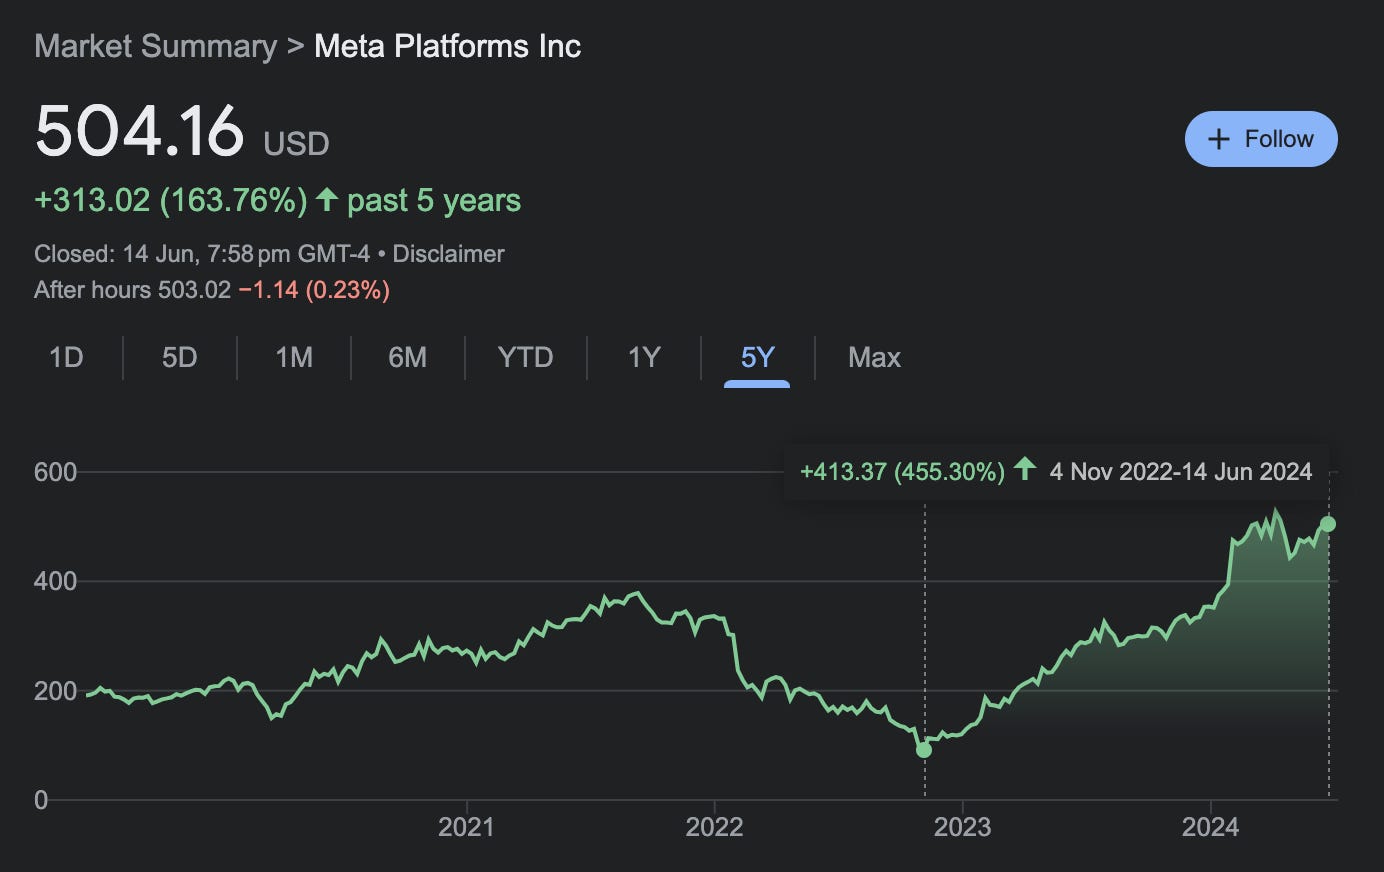Screen dimensions: 1384x872
Task: Show the Max range tab
Action: pyautogui.click(x=874, y=357)
